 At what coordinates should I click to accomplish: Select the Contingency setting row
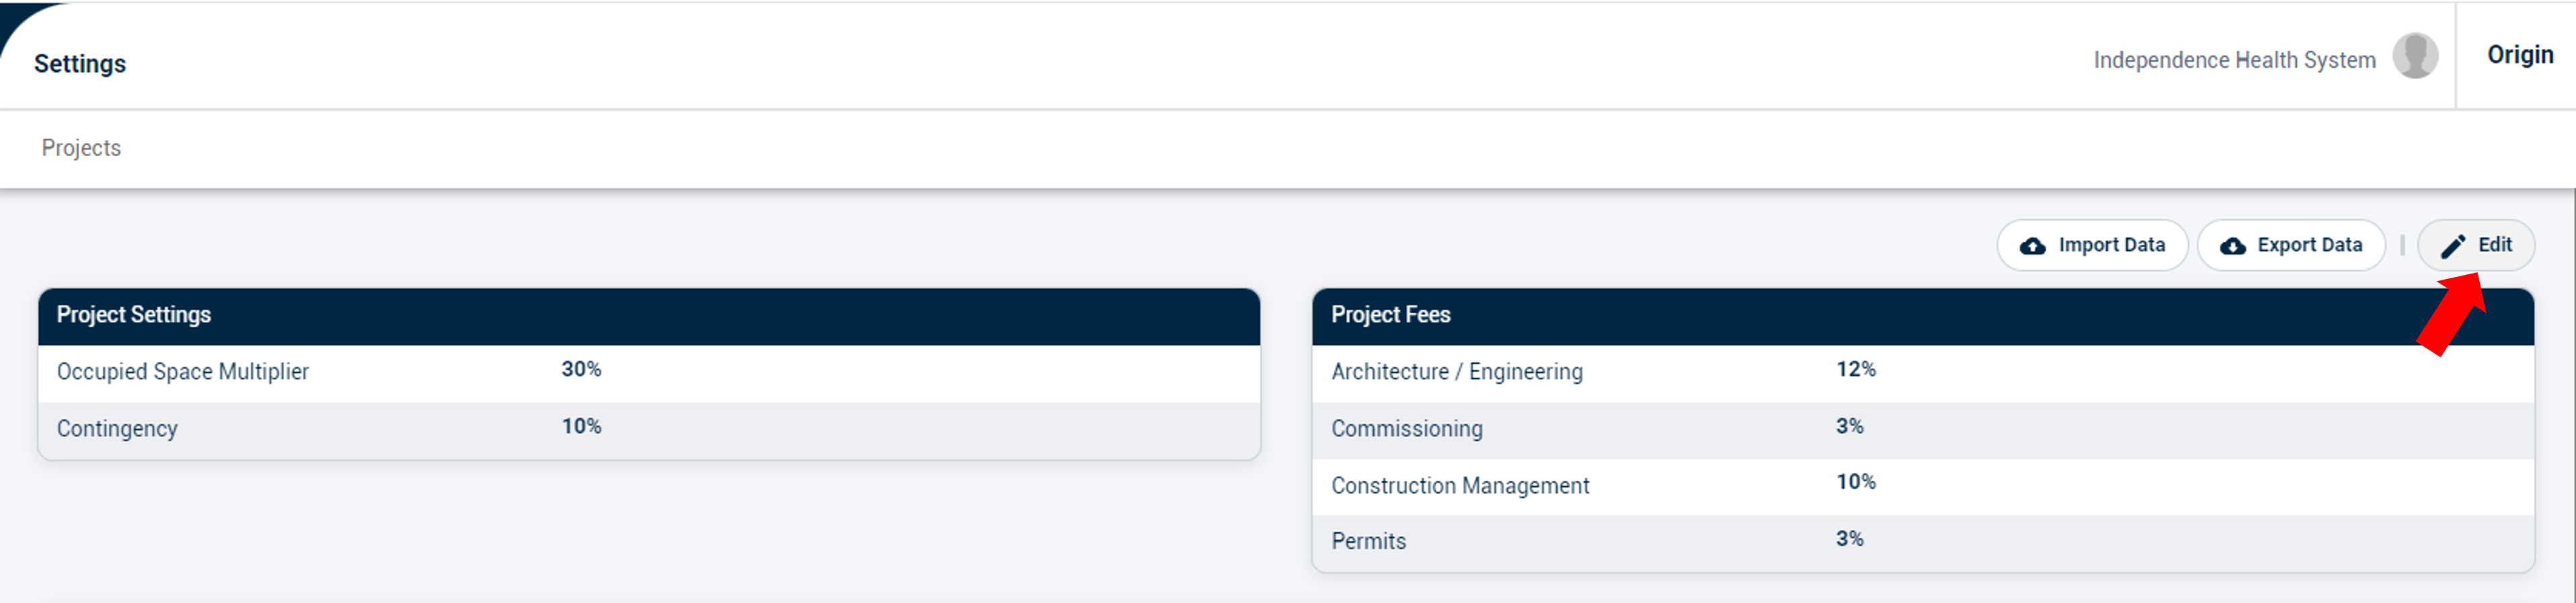(x=649, y=430)
